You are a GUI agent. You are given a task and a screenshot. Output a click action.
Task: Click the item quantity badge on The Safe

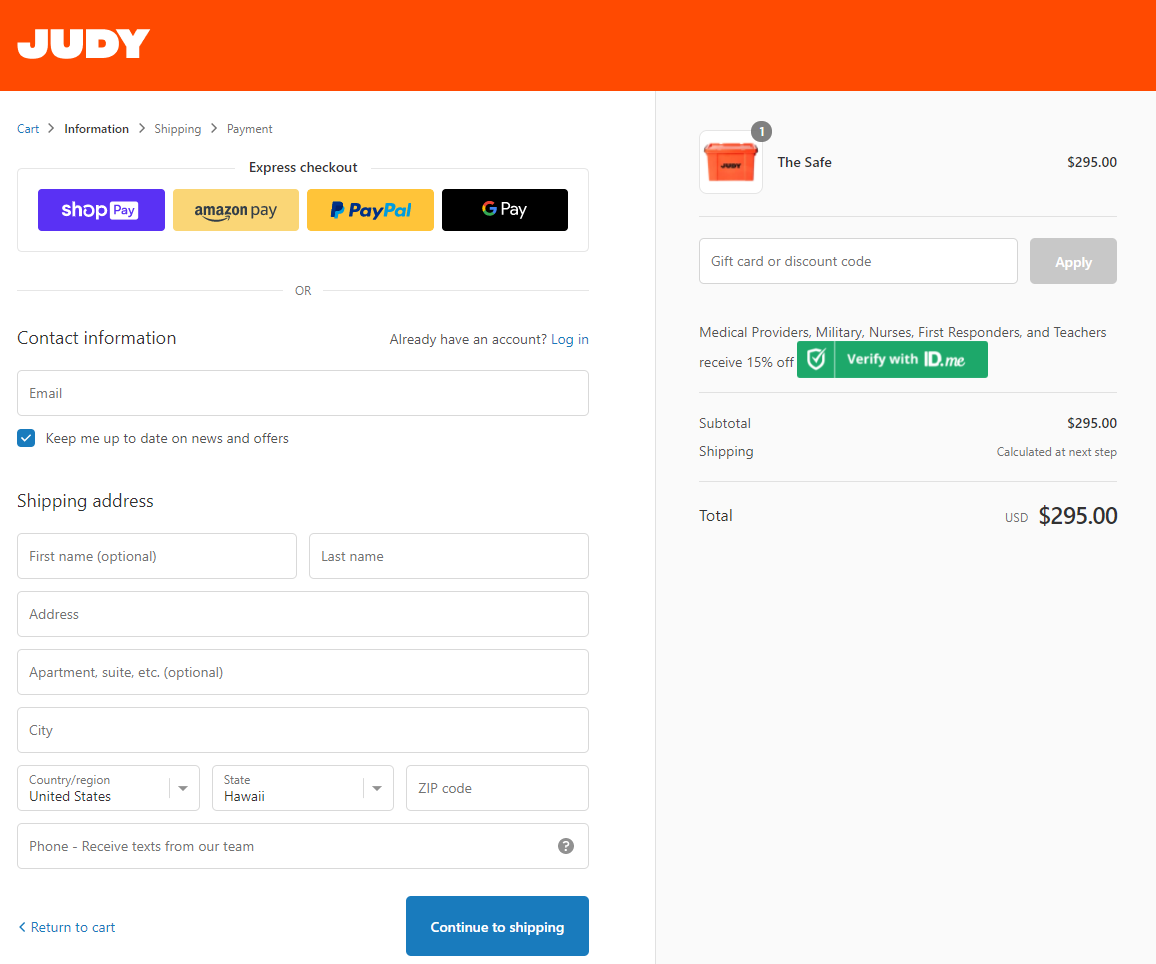(762, 132)
